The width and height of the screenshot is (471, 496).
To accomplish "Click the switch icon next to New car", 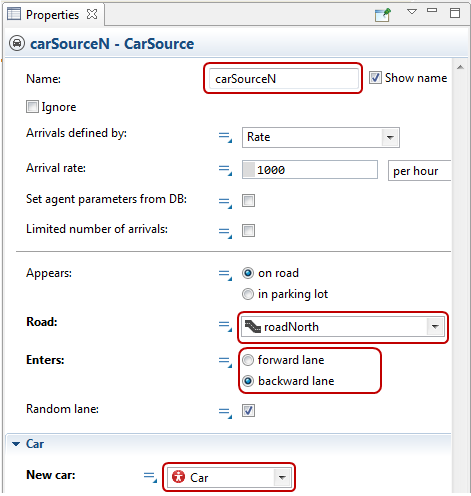I will pos(150,477).
